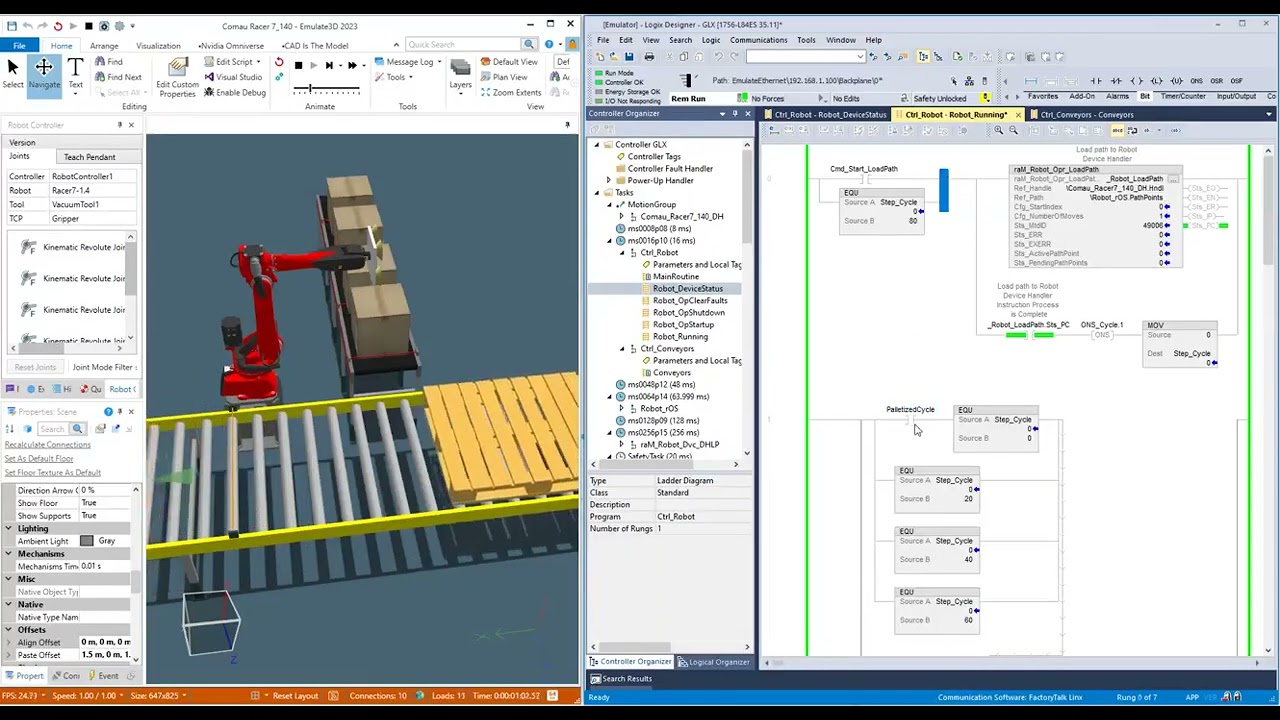The height and width of the screenshot is (720, 1280).
Task: Switch to Logical Organizer tab
Action: (x=712, y=662)
